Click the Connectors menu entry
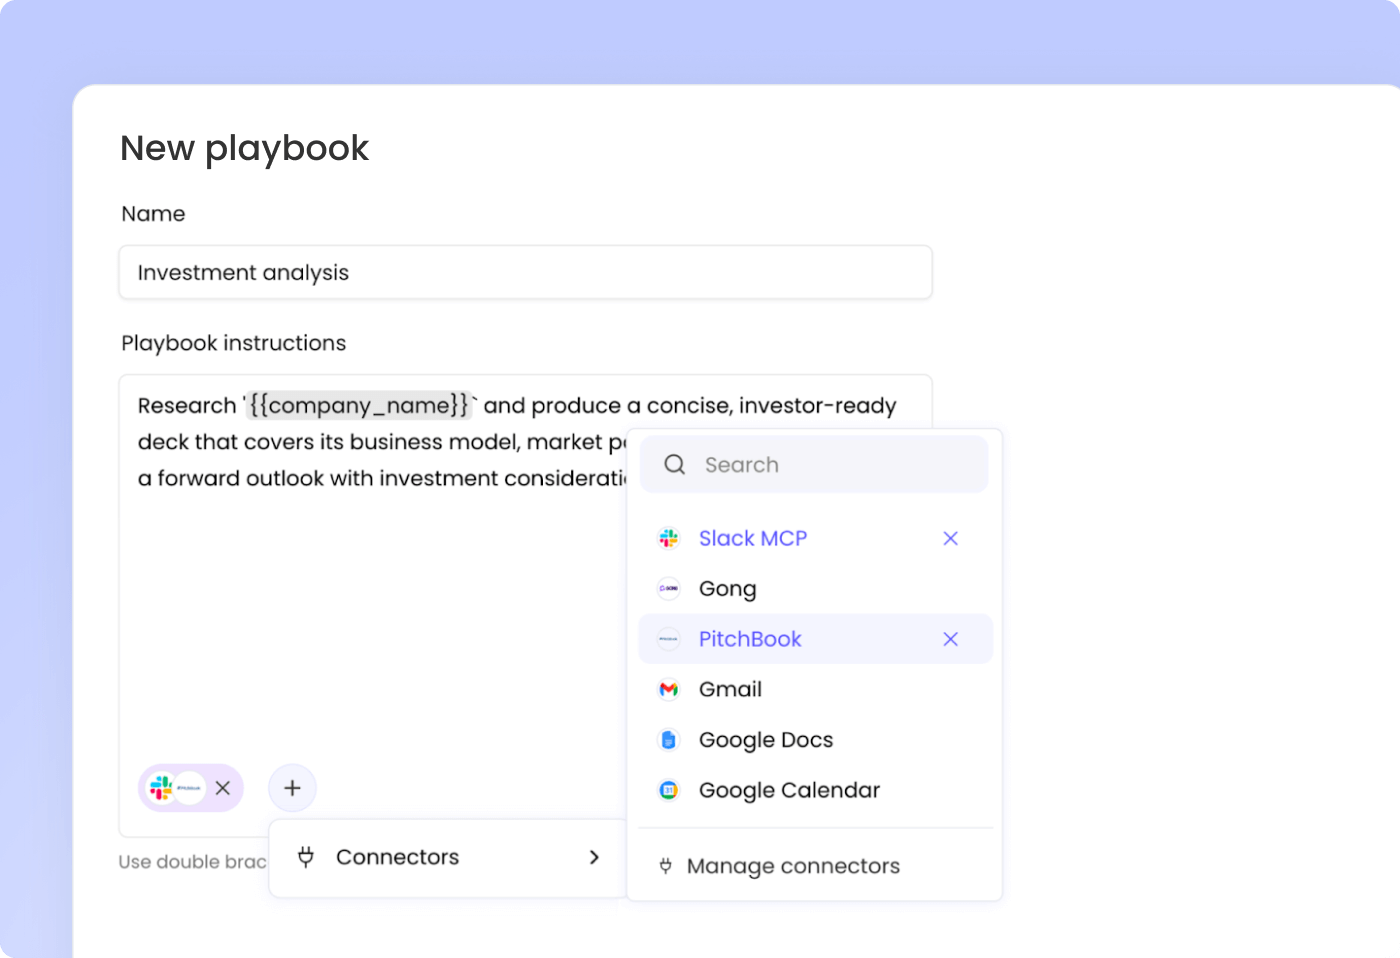1400x958 pixels. (448, 857)
